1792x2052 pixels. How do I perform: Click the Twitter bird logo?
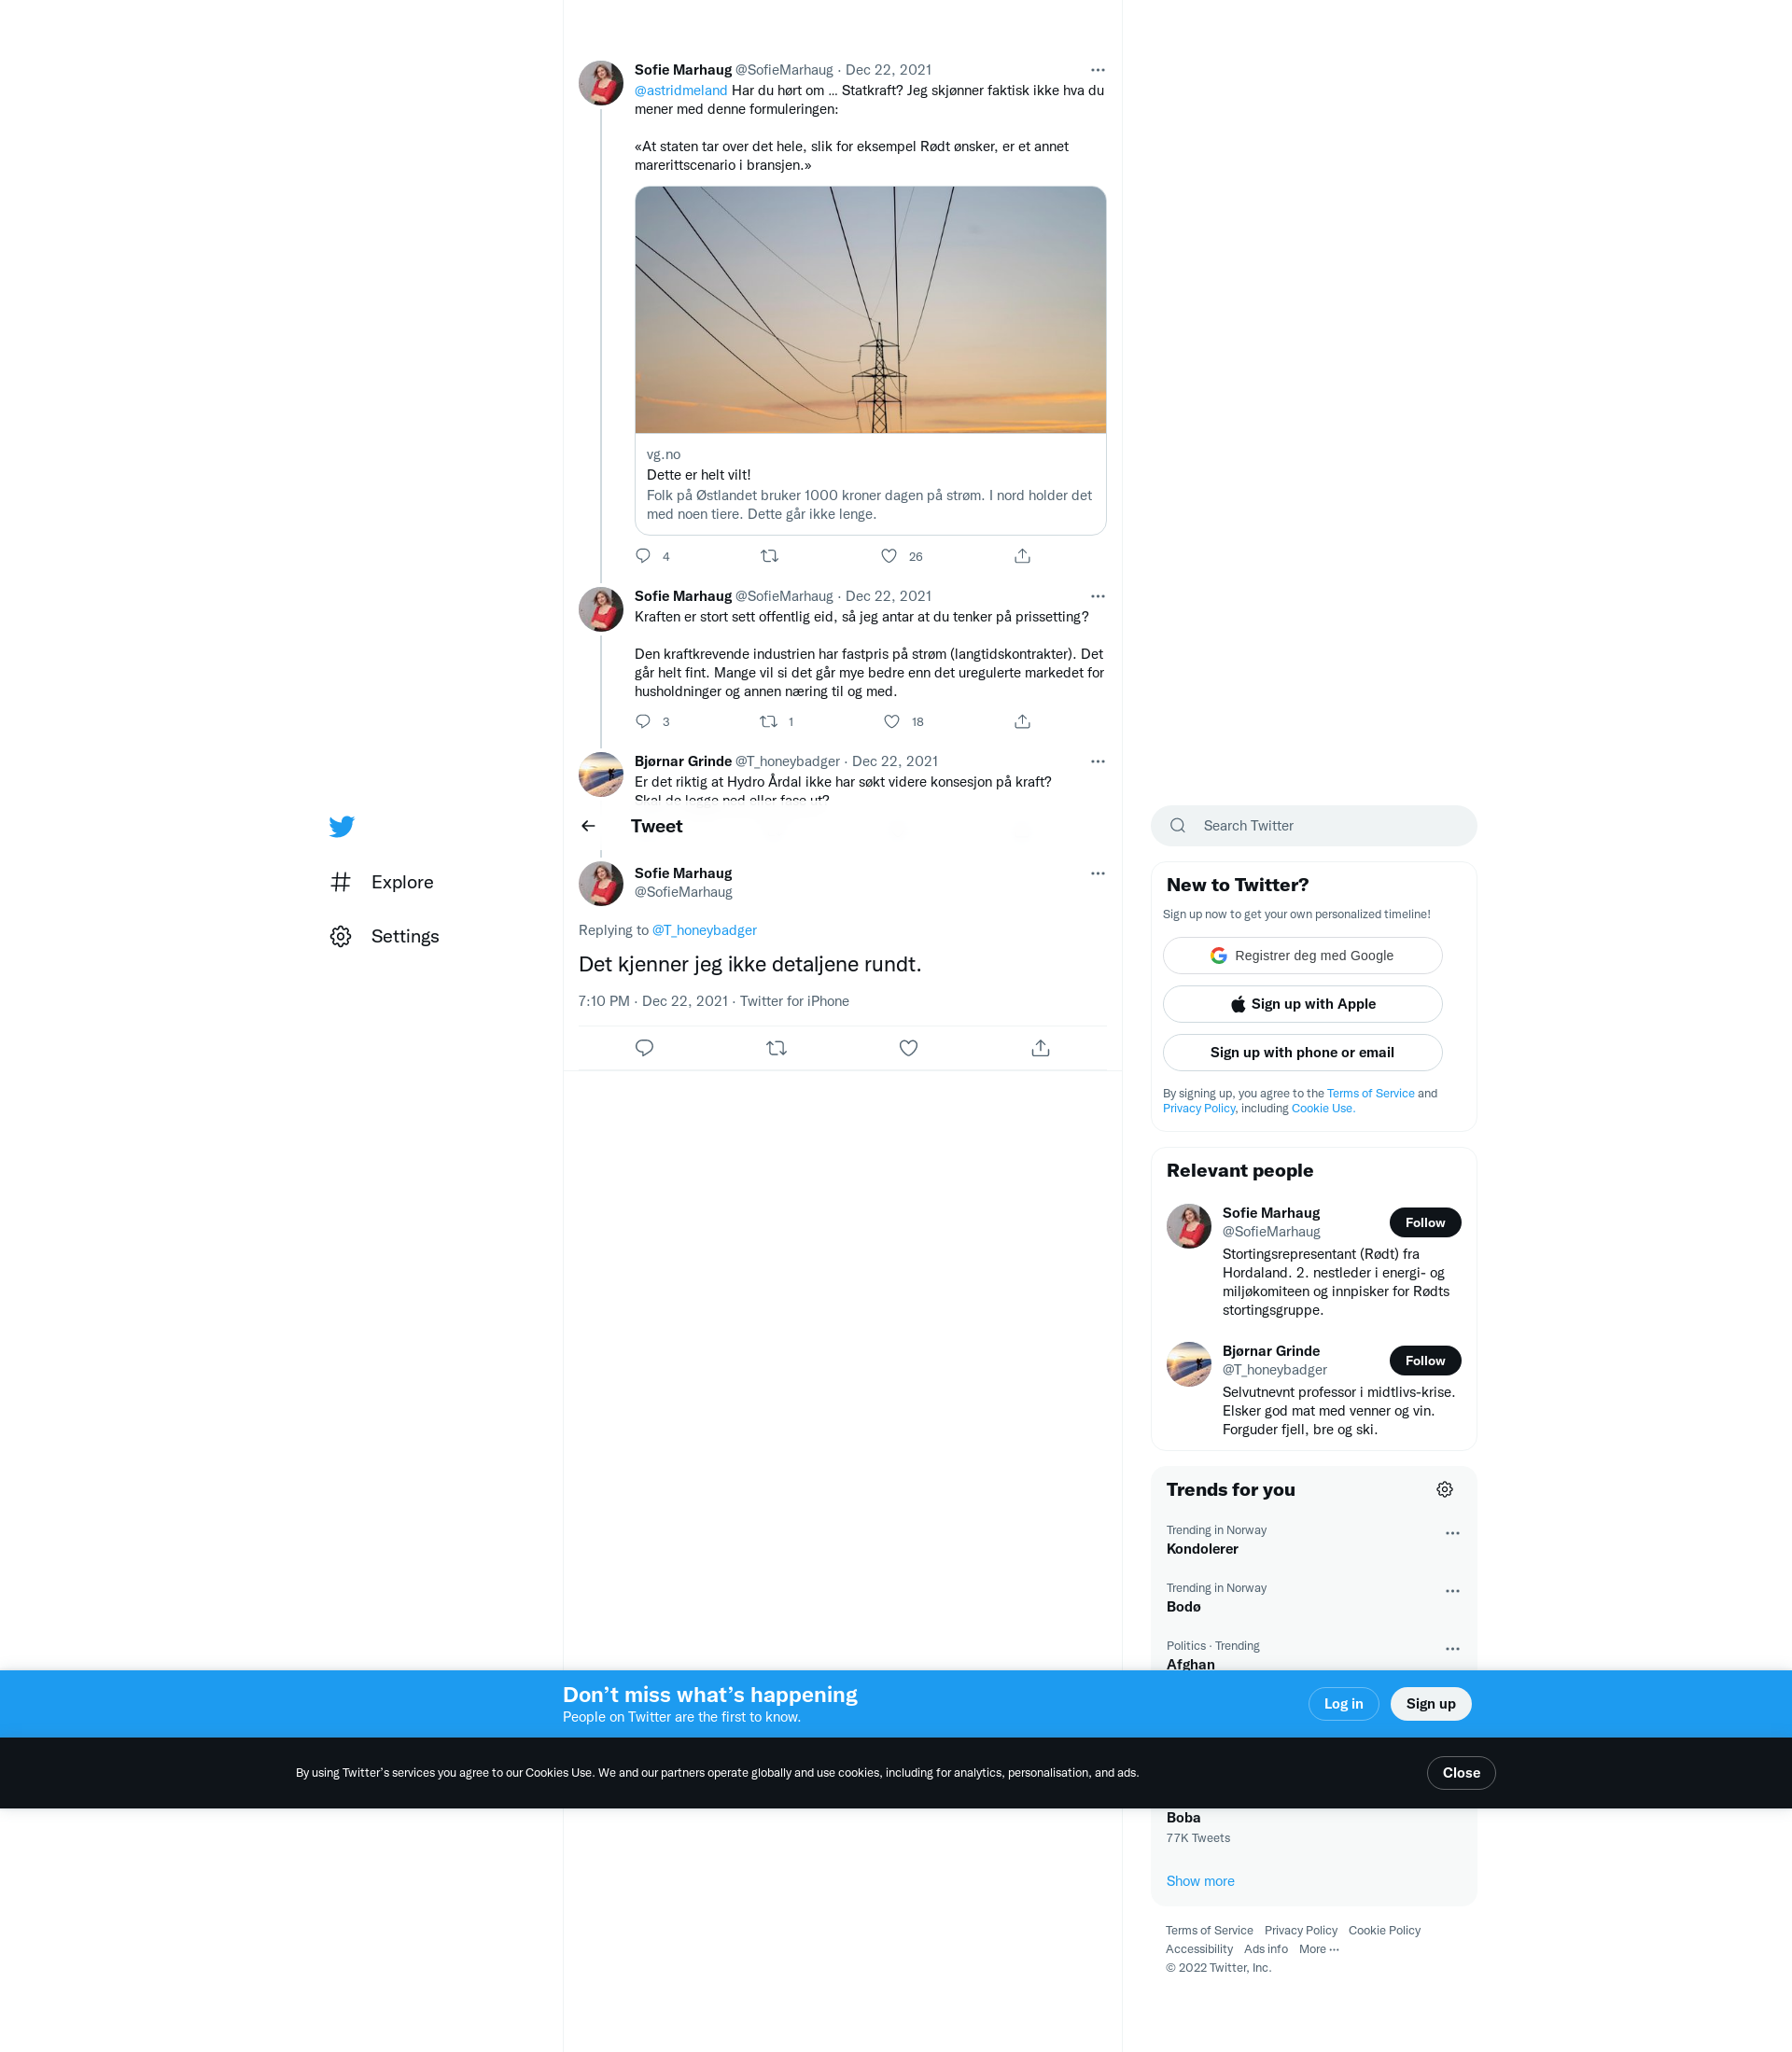(x=342, y=826)
